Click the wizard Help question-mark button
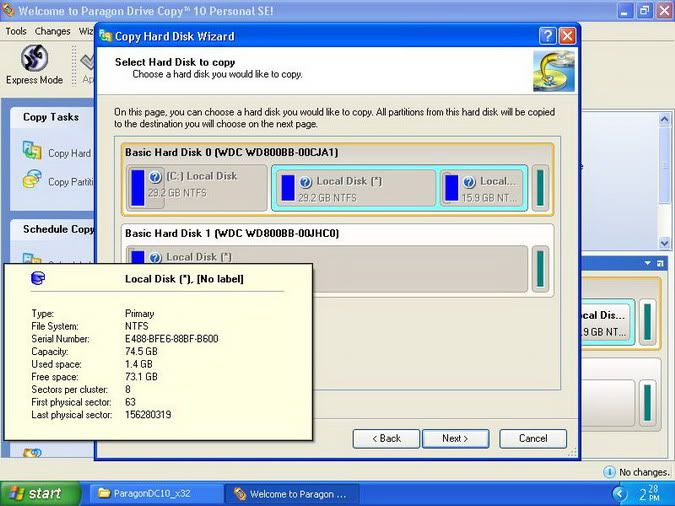The width and height of the screenshot is (675, 506). point(547,36)
